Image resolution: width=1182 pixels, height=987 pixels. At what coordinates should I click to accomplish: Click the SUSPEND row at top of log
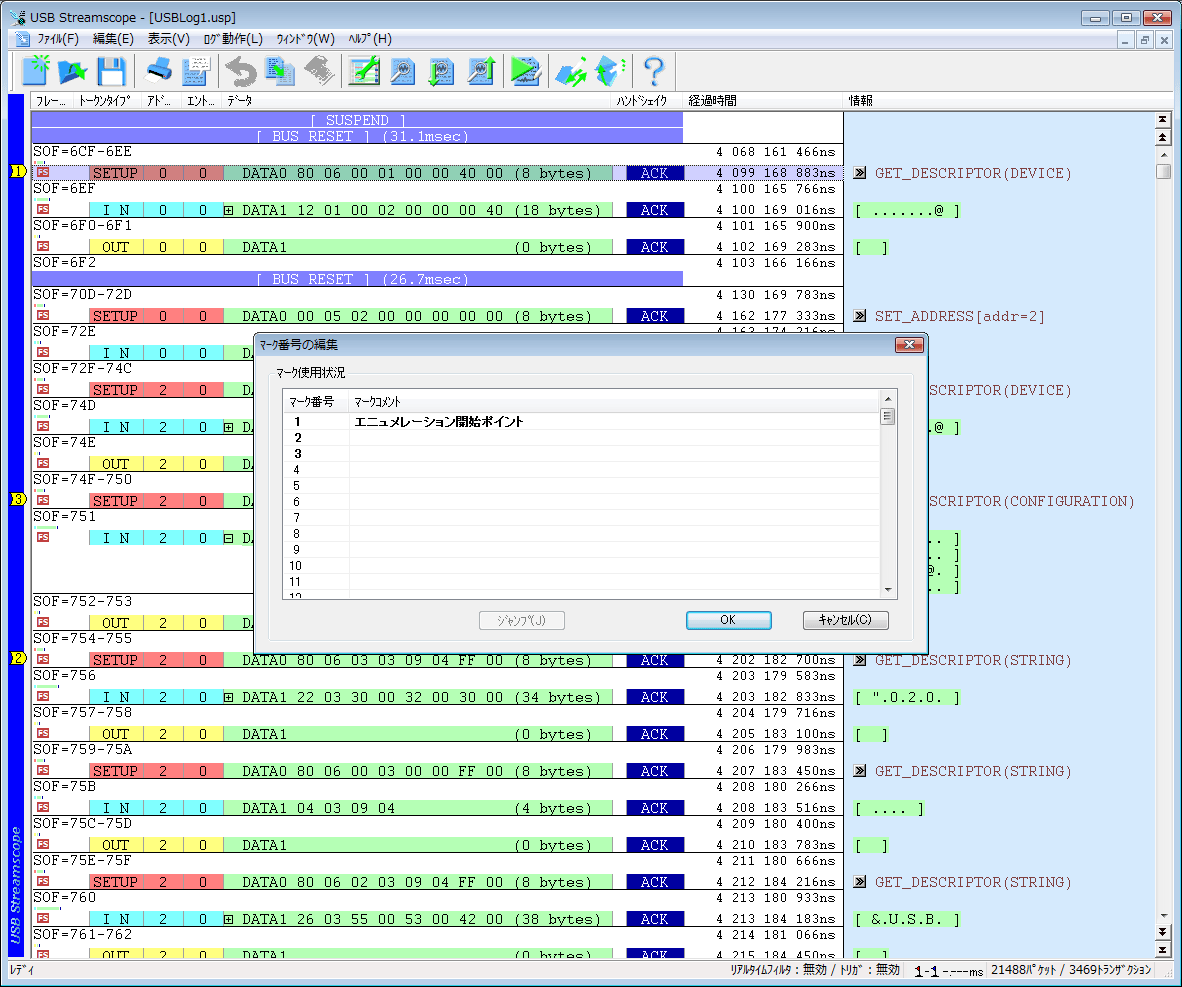(x=357, y=120)
